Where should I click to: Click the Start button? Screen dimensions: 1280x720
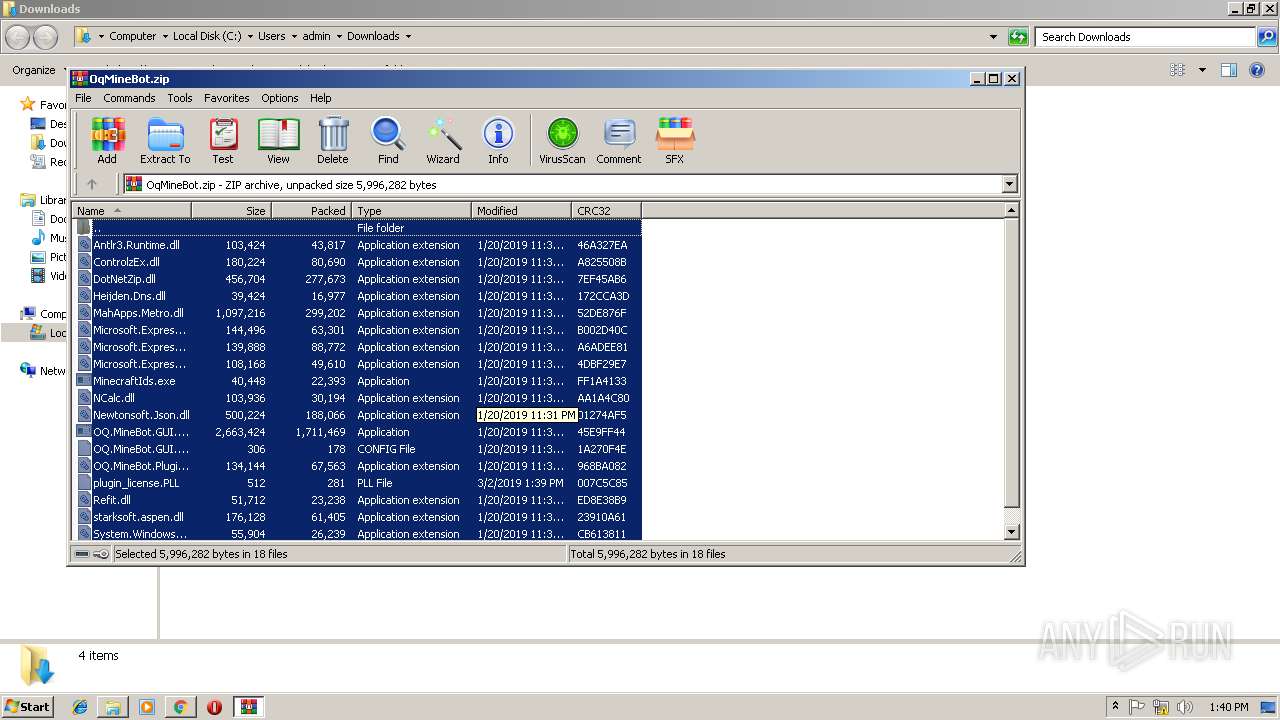click(x=27, y=707)
